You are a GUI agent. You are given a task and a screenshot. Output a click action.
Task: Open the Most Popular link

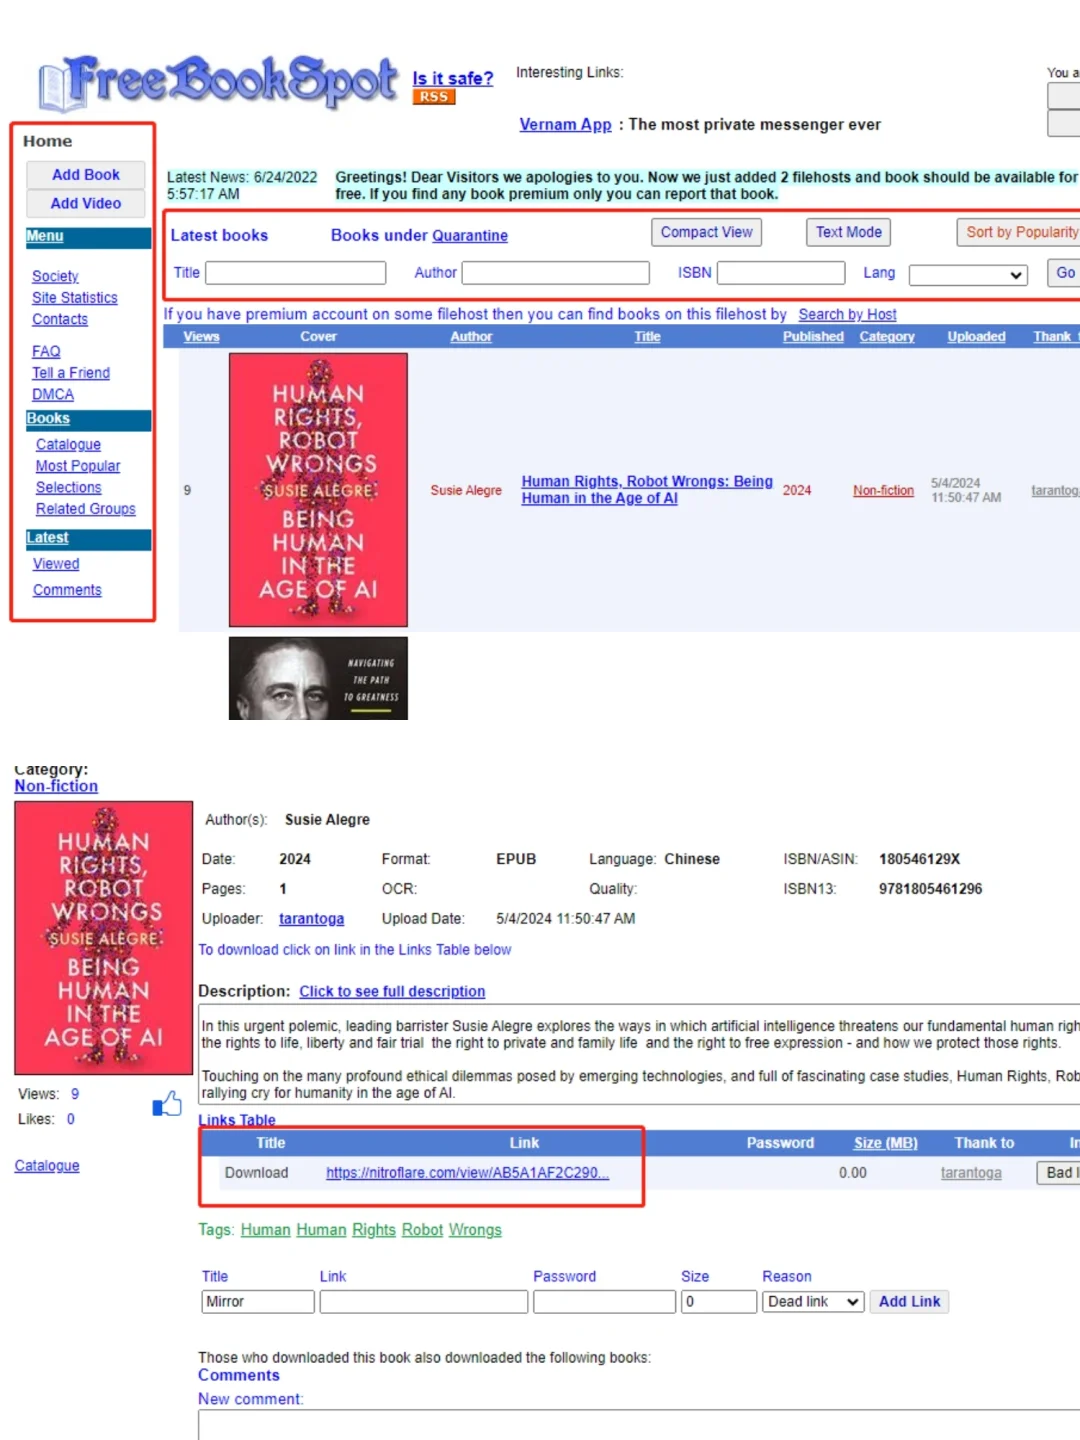point(78,466)
